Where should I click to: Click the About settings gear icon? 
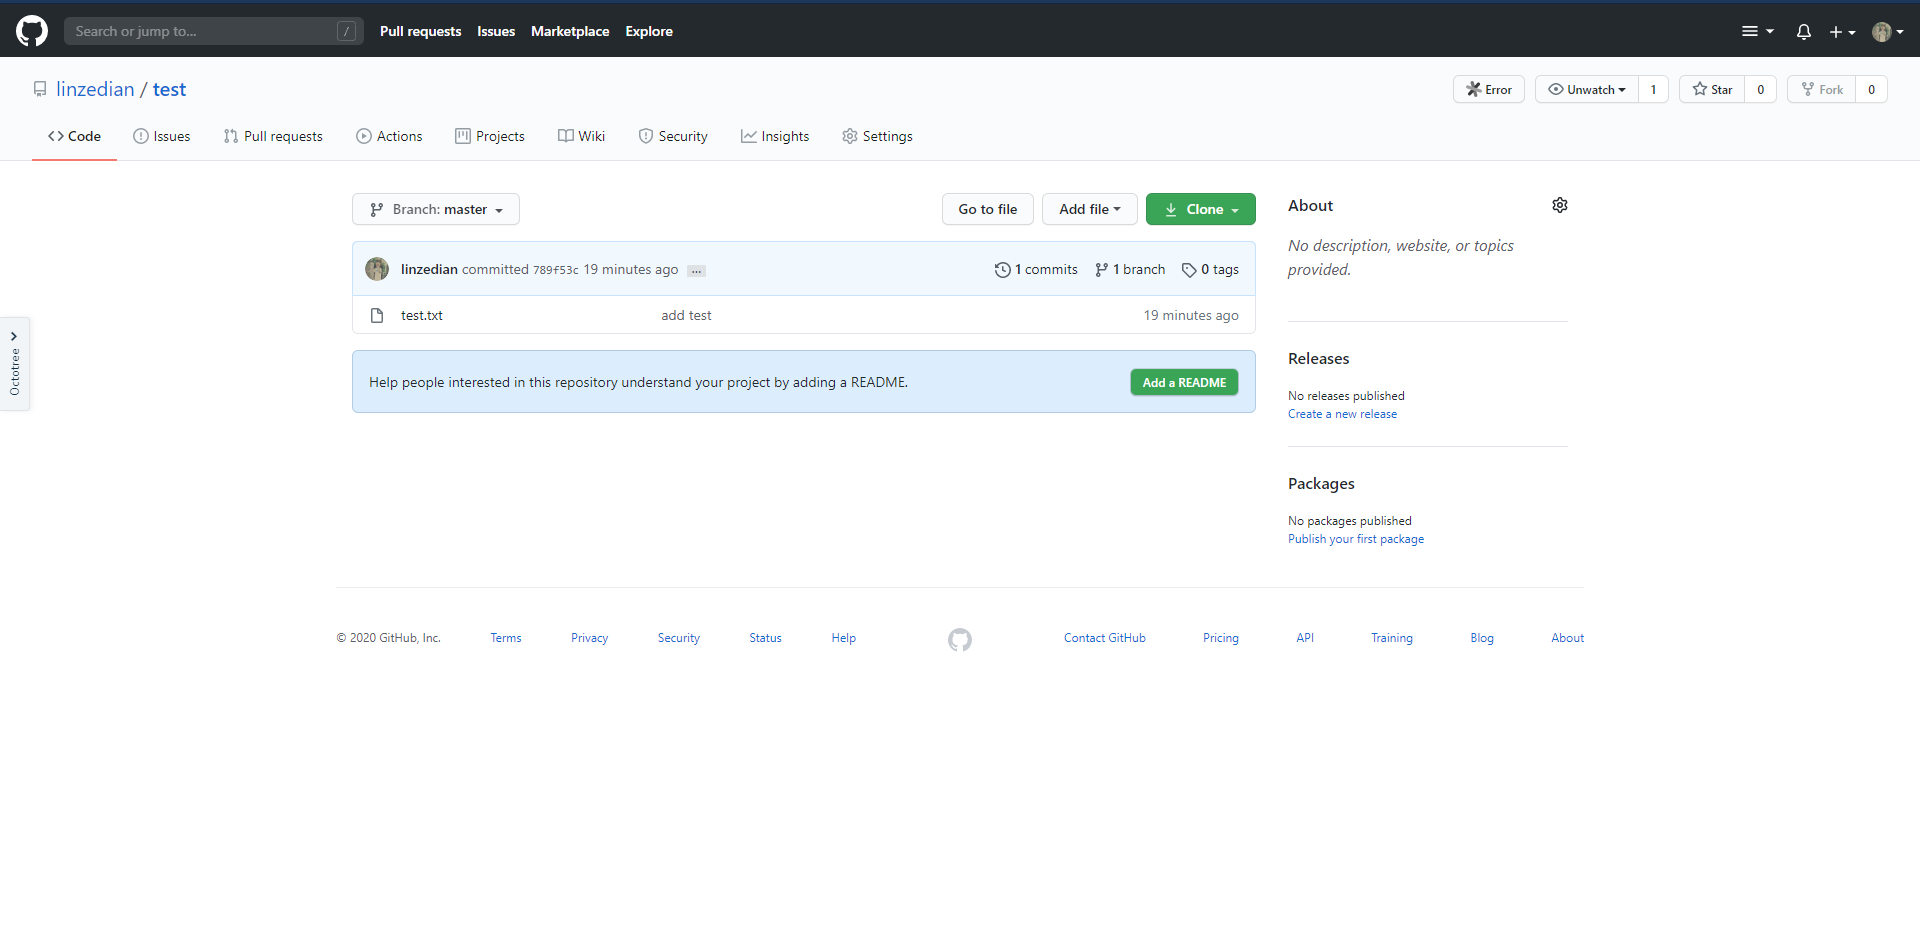click(1560, 205)
